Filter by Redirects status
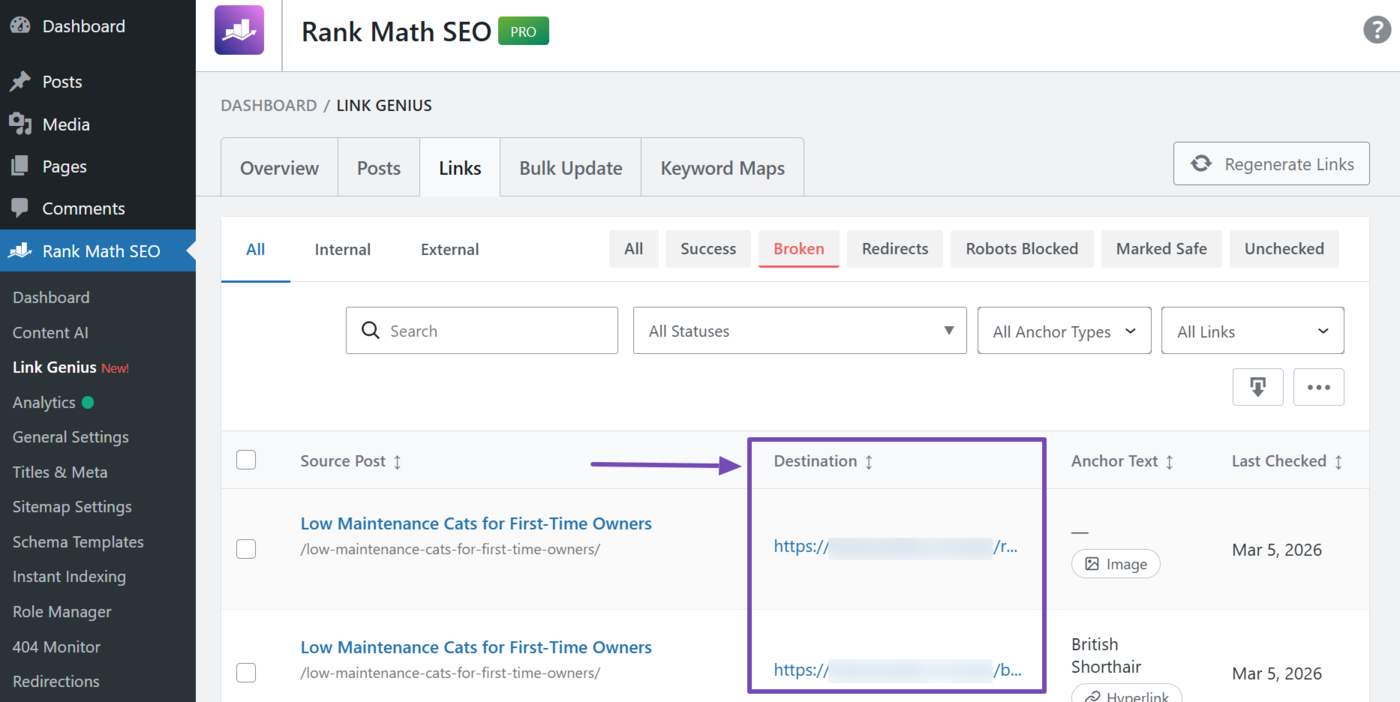The image size is (1400, 702). tap(895, 249)
